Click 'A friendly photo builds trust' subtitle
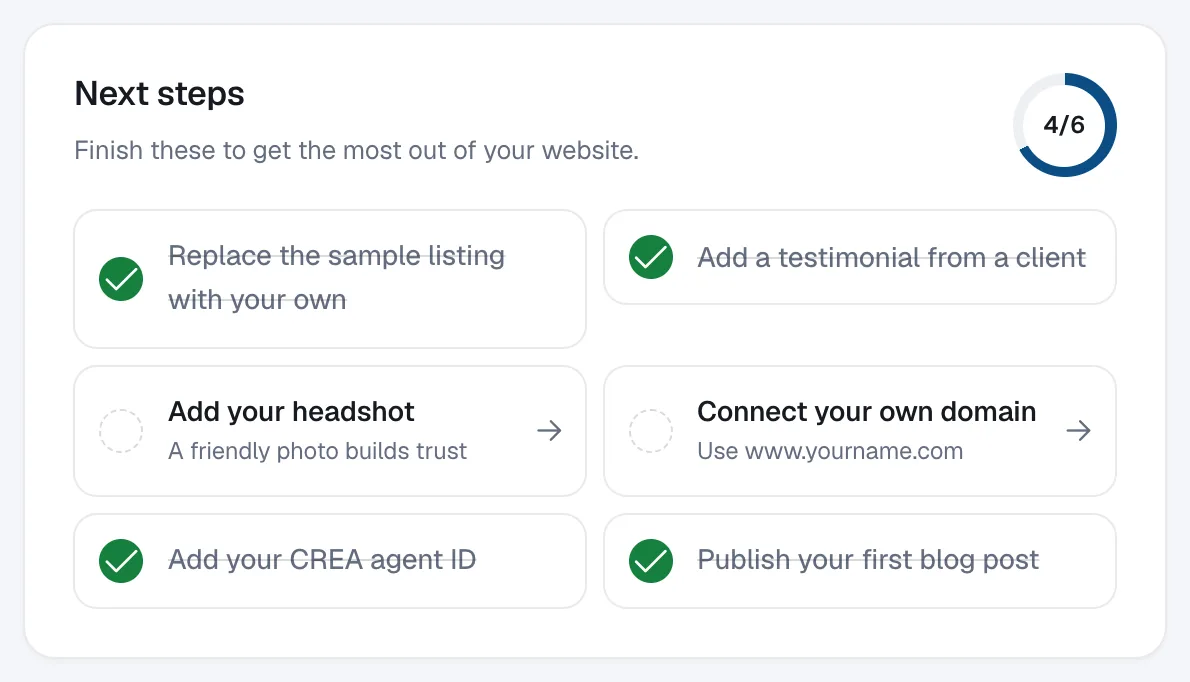The image size is (1190, 682). 317,451
